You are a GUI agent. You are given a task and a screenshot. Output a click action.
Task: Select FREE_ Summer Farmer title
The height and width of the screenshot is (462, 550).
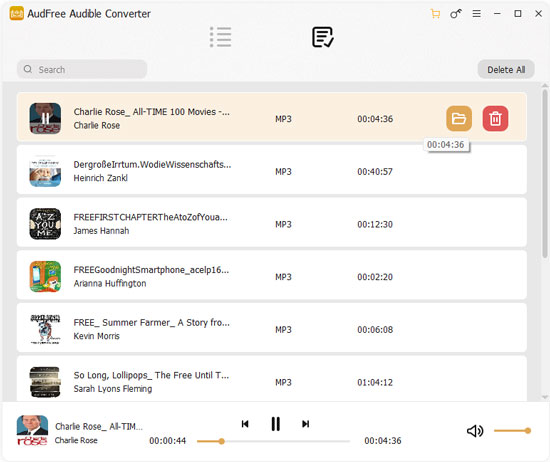pyautogui.click(x=152, y=322)
